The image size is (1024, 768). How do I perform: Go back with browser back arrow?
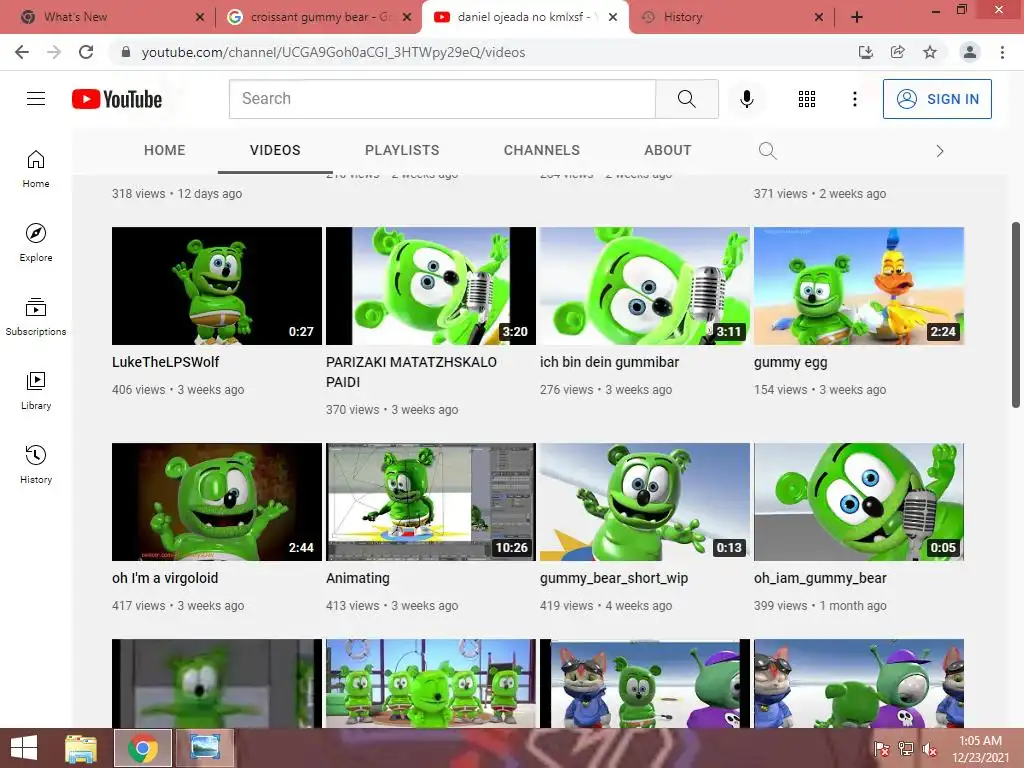pyautogui.click(x=22, y=52)
